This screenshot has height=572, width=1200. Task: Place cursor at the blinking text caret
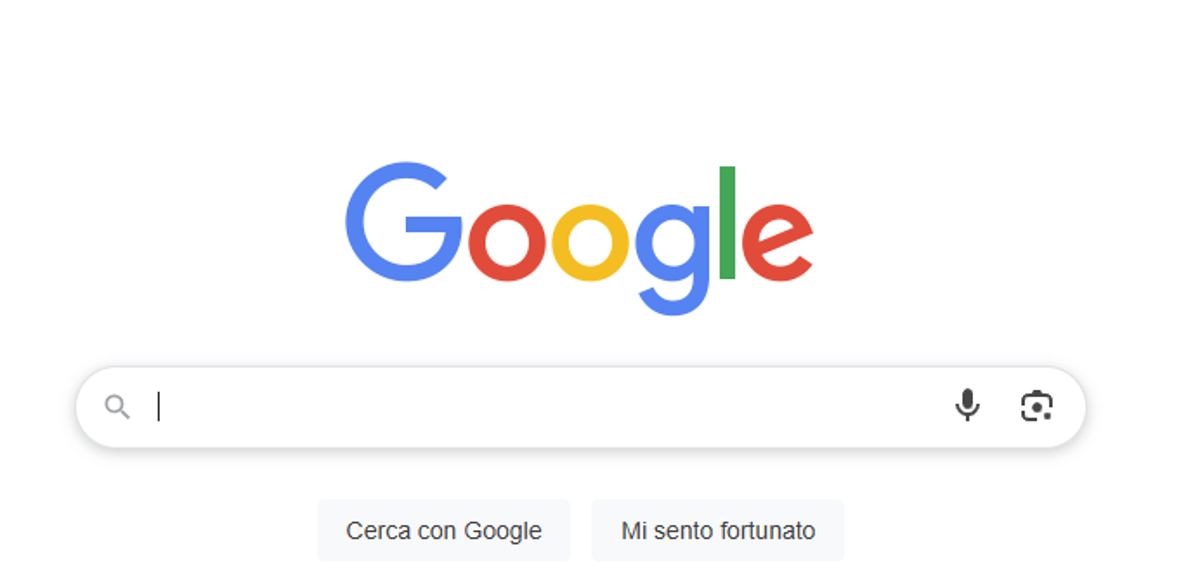coord(158,407)
